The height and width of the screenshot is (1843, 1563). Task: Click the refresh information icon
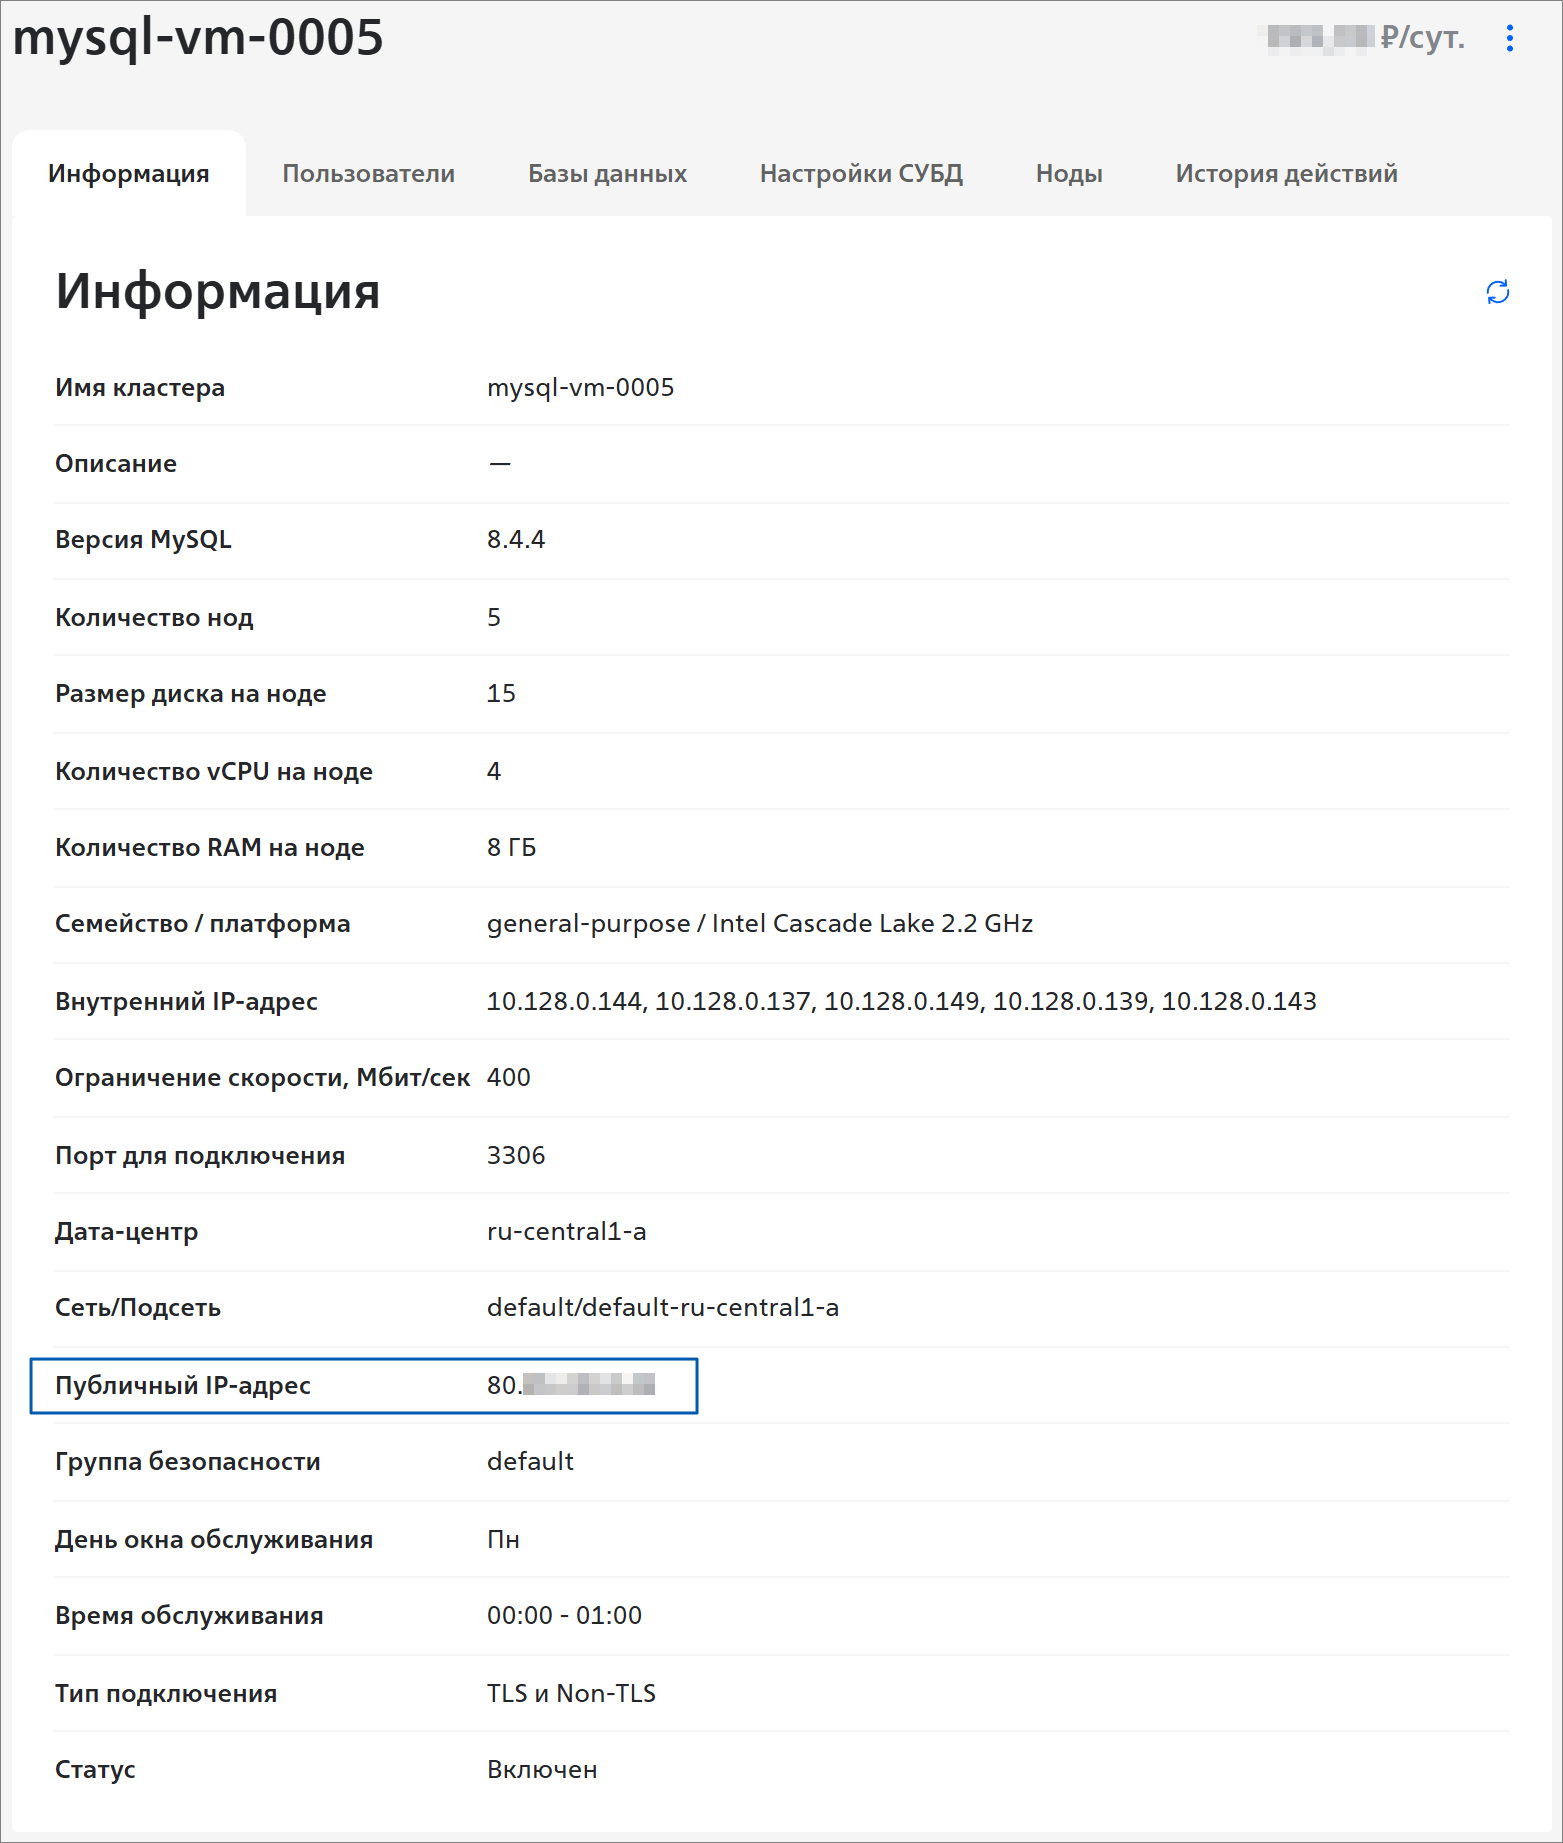1497,292
